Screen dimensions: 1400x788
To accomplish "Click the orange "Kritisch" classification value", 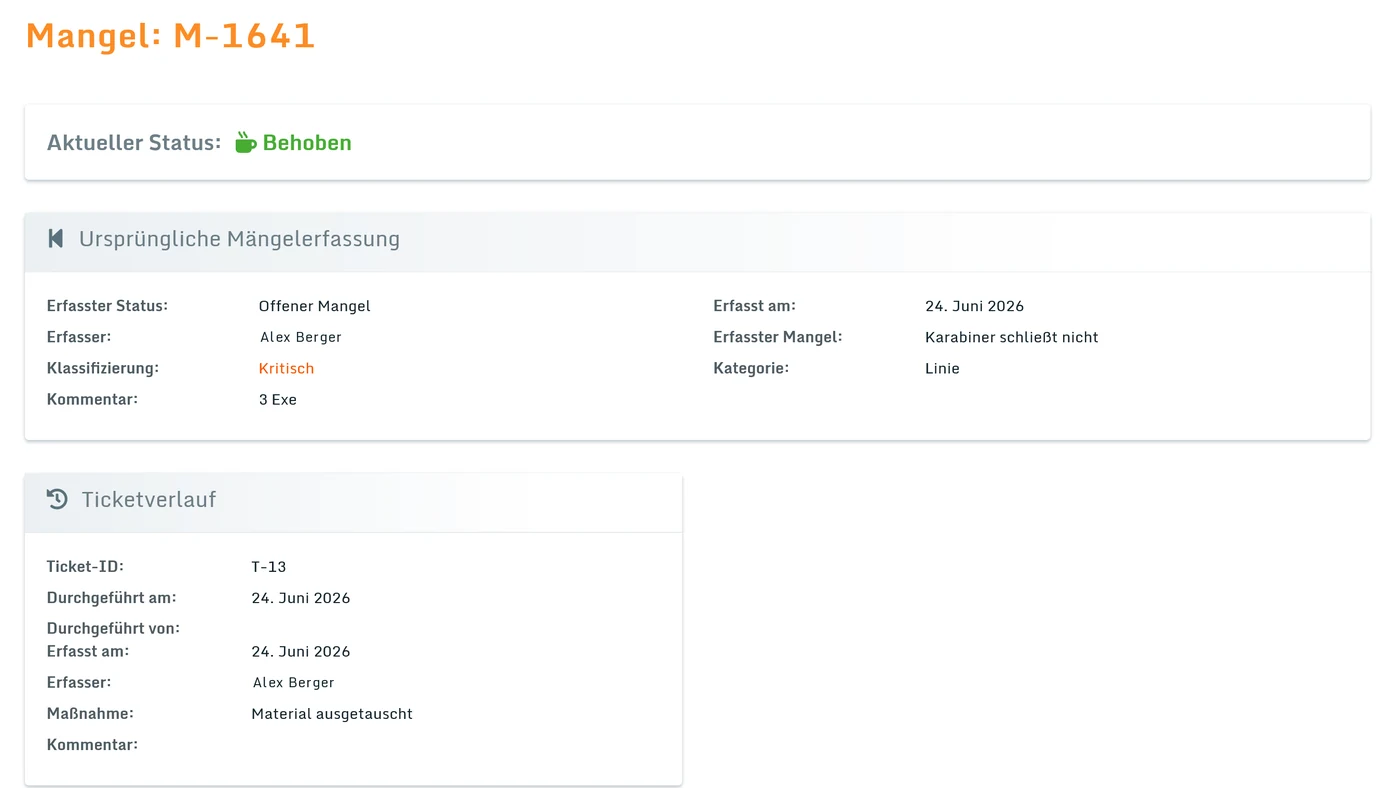I will (x=286, y=368).
